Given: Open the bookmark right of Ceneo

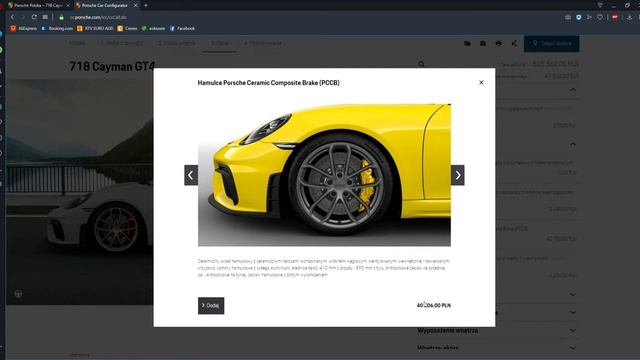Looking at the screenshot, I should pyautogui.click(x=153, y=29).
